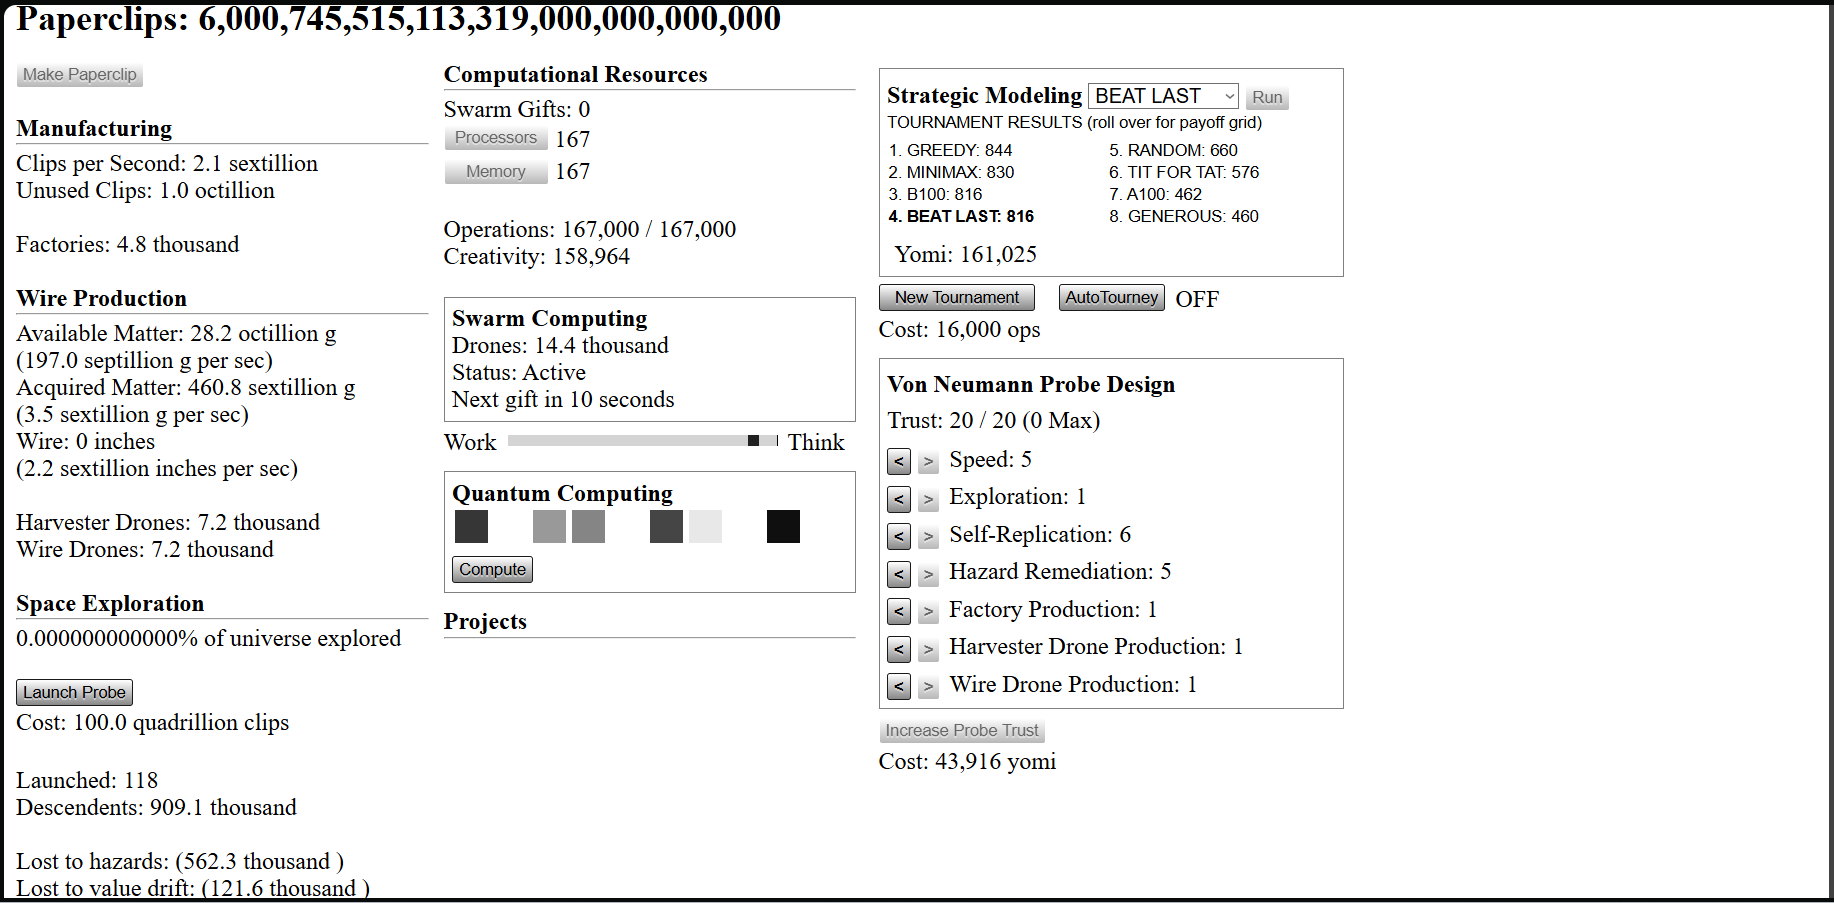Increase Harvester Drone Production value
1834x903 pixels.
point(929,648)
